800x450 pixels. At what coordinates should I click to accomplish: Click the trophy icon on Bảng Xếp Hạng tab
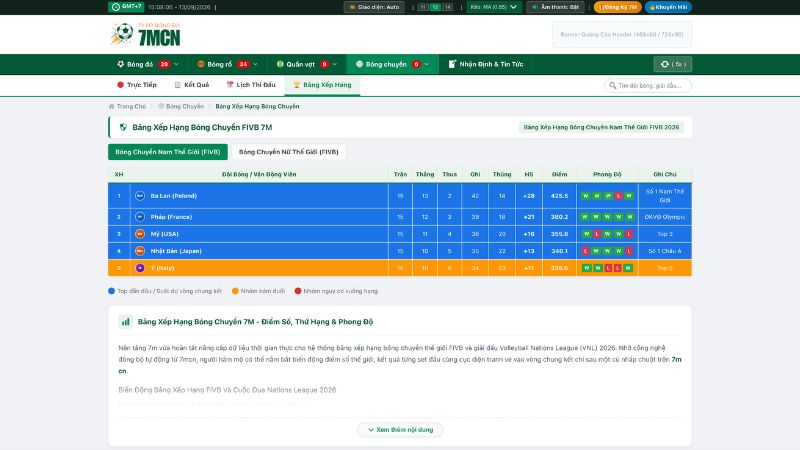pos(296,85)
